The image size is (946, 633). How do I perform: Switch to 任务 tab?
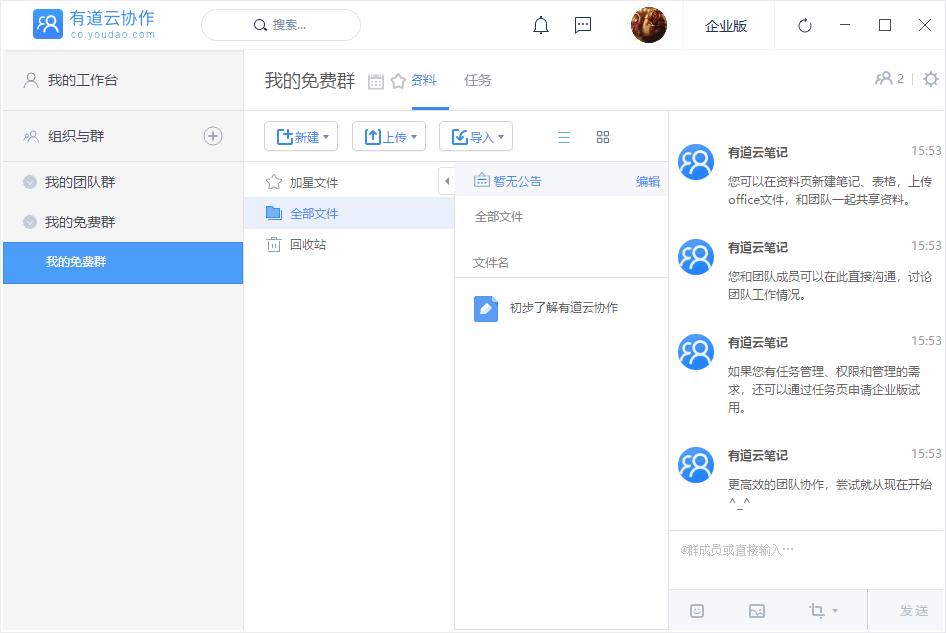pyautogui.click(x=477, y=80)
